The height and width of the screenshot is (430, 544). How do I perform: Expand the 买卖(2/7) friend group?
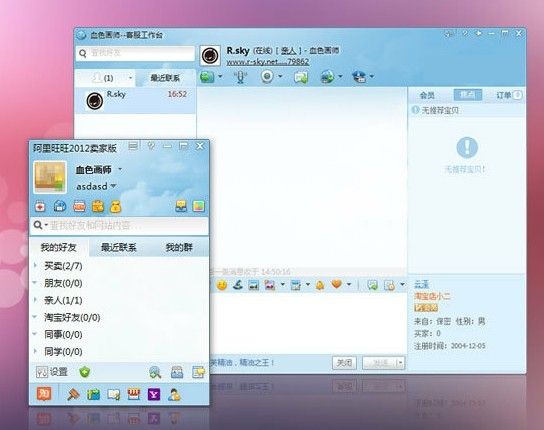35,265
